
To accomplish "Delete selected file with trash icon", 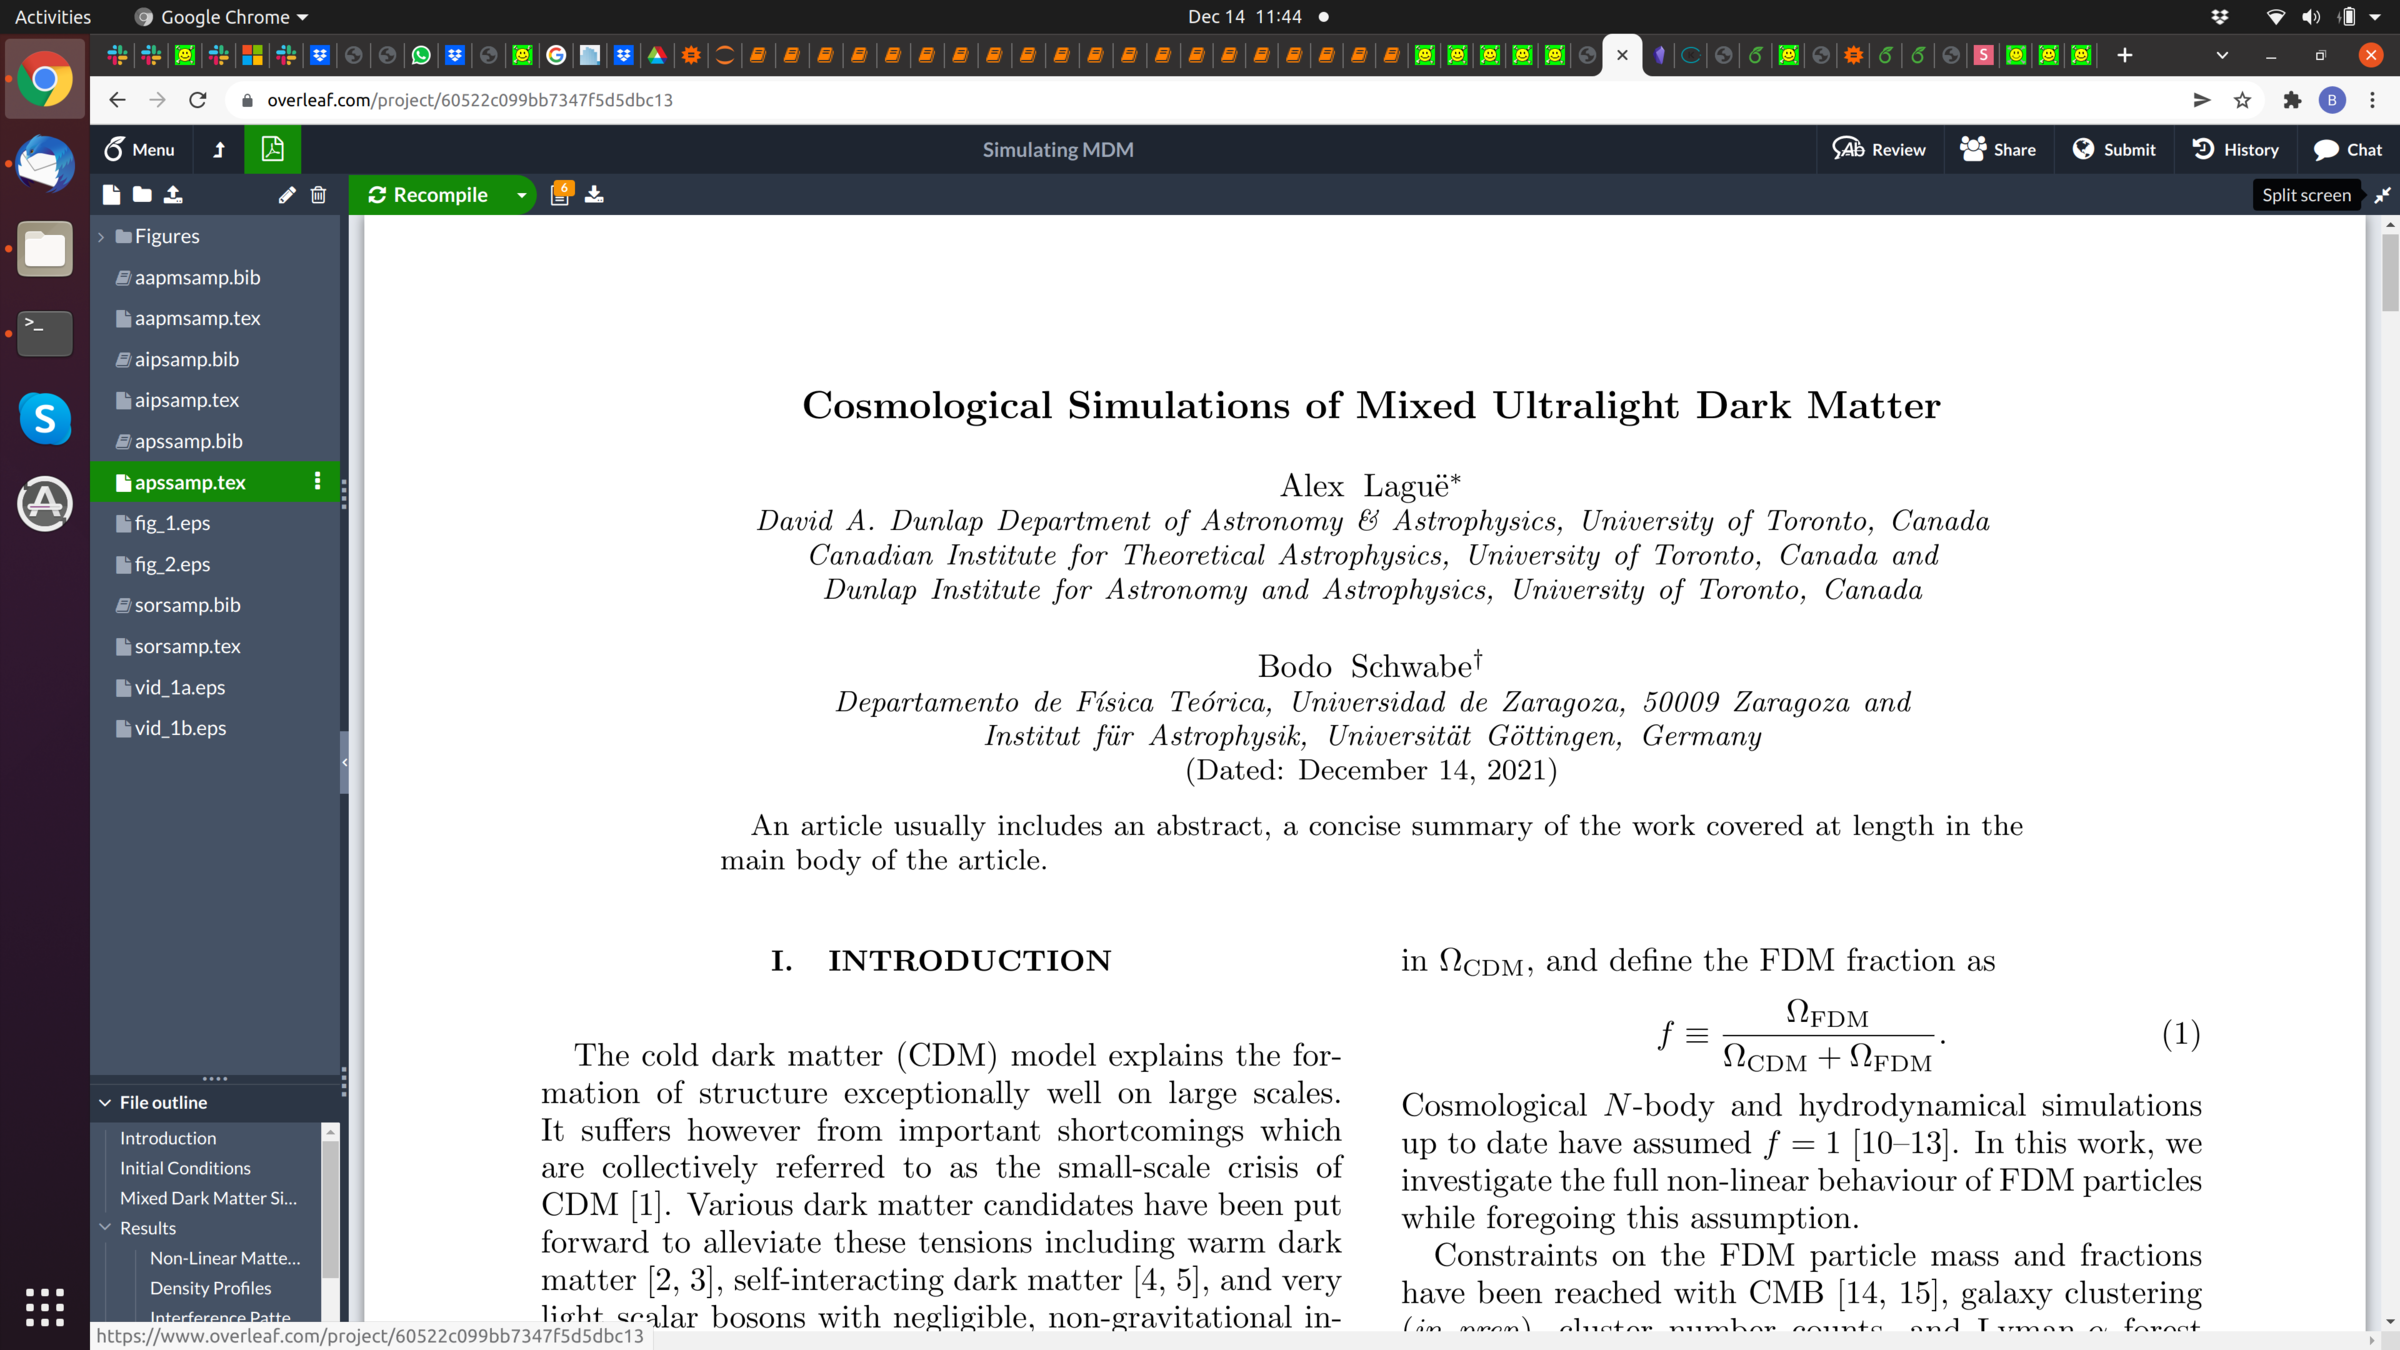I will [318, 195].
